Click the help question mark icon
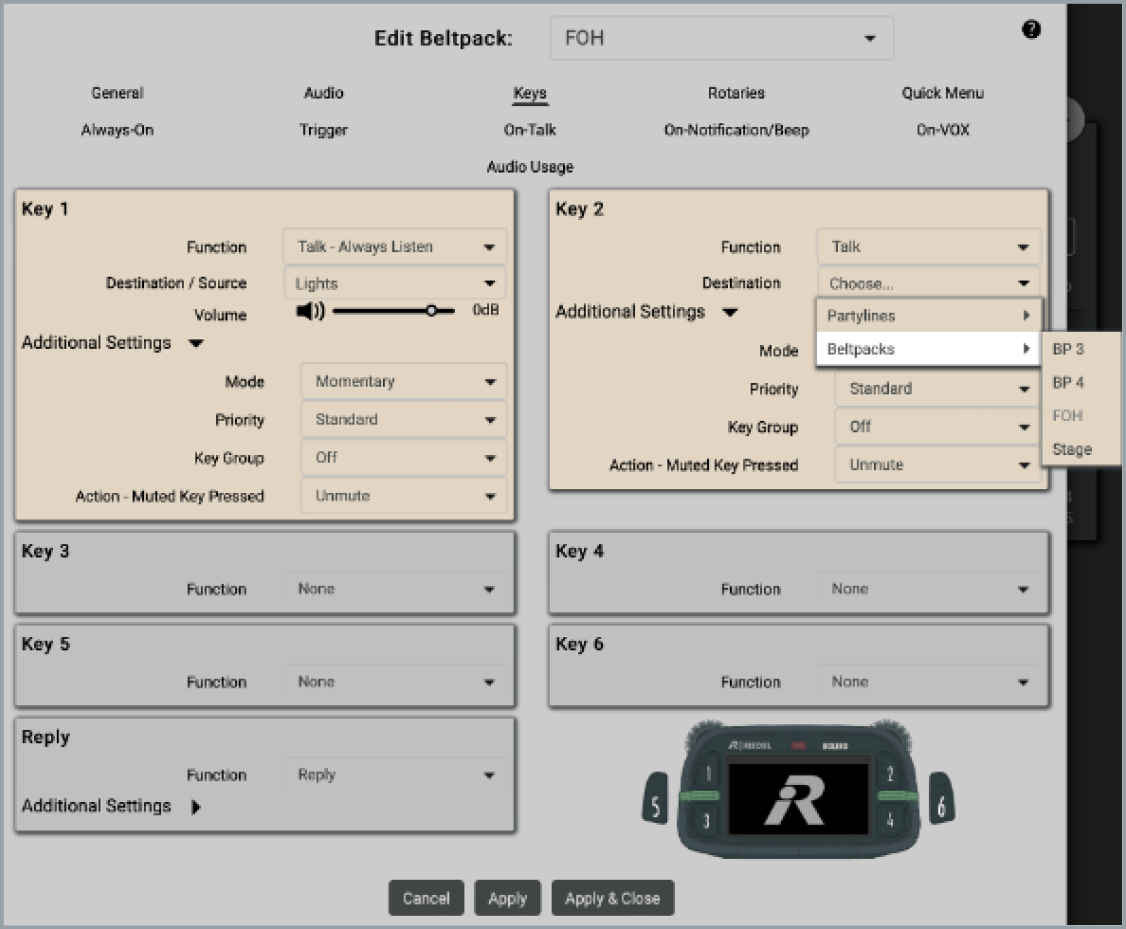 pos(1031,30)
